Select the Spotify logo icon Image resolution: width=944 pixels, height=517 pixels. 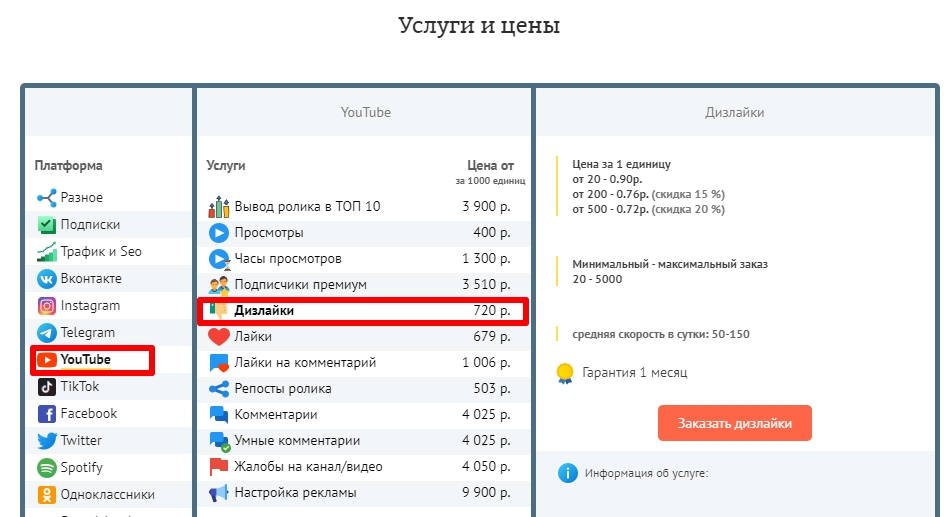pos(46,468)
